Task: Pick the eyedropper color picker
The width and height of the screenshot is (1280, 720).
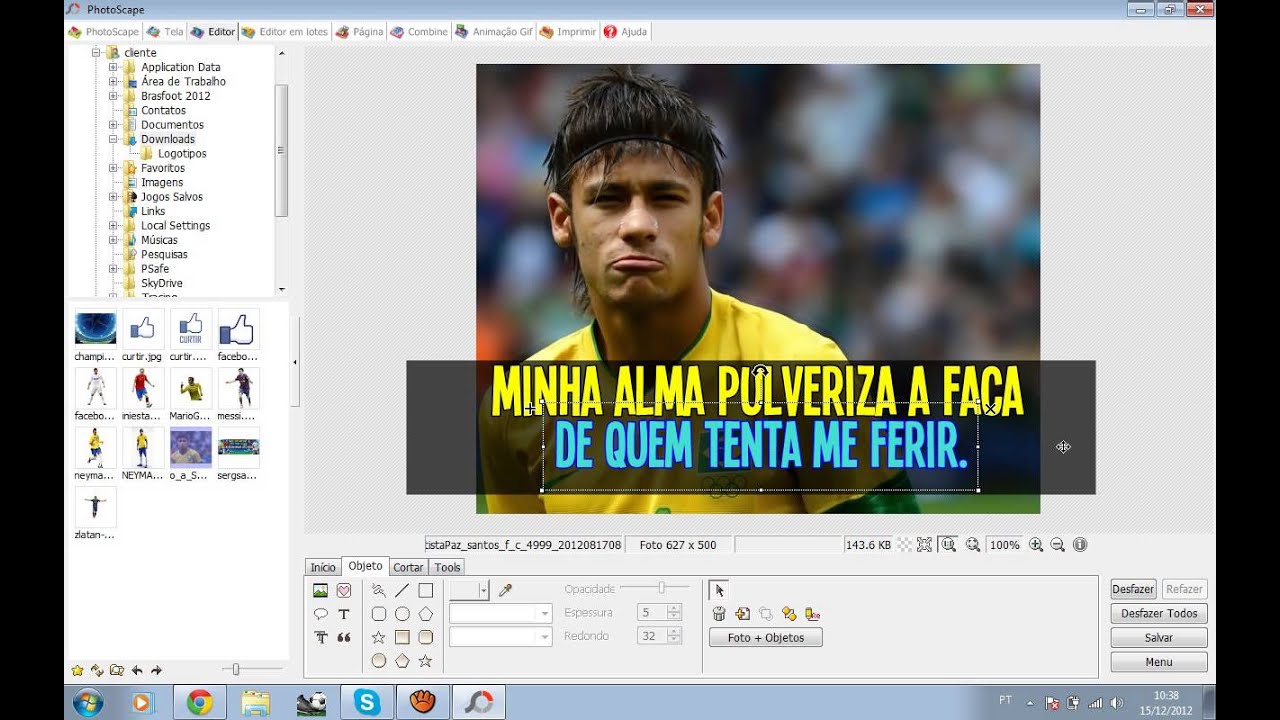Action: 506,590
